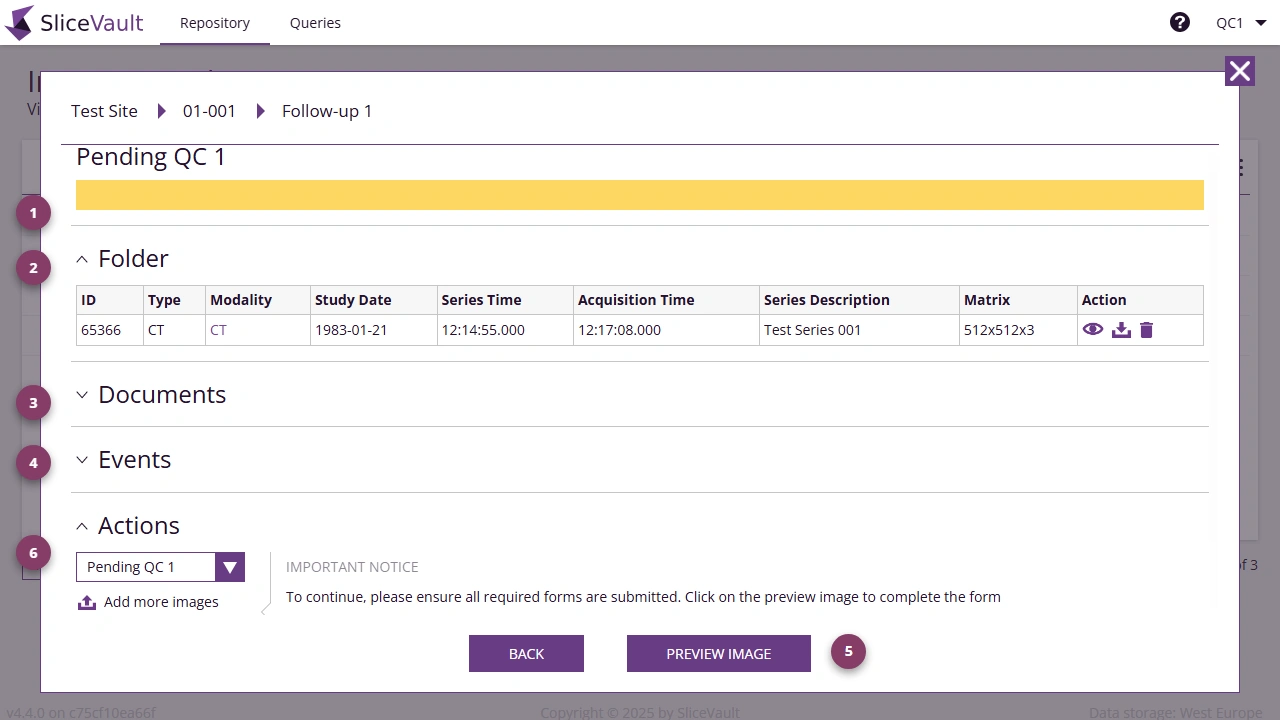The height and width of the screenshot is (720, 1280).
Task: Expand the Events section
Action: 82,460
